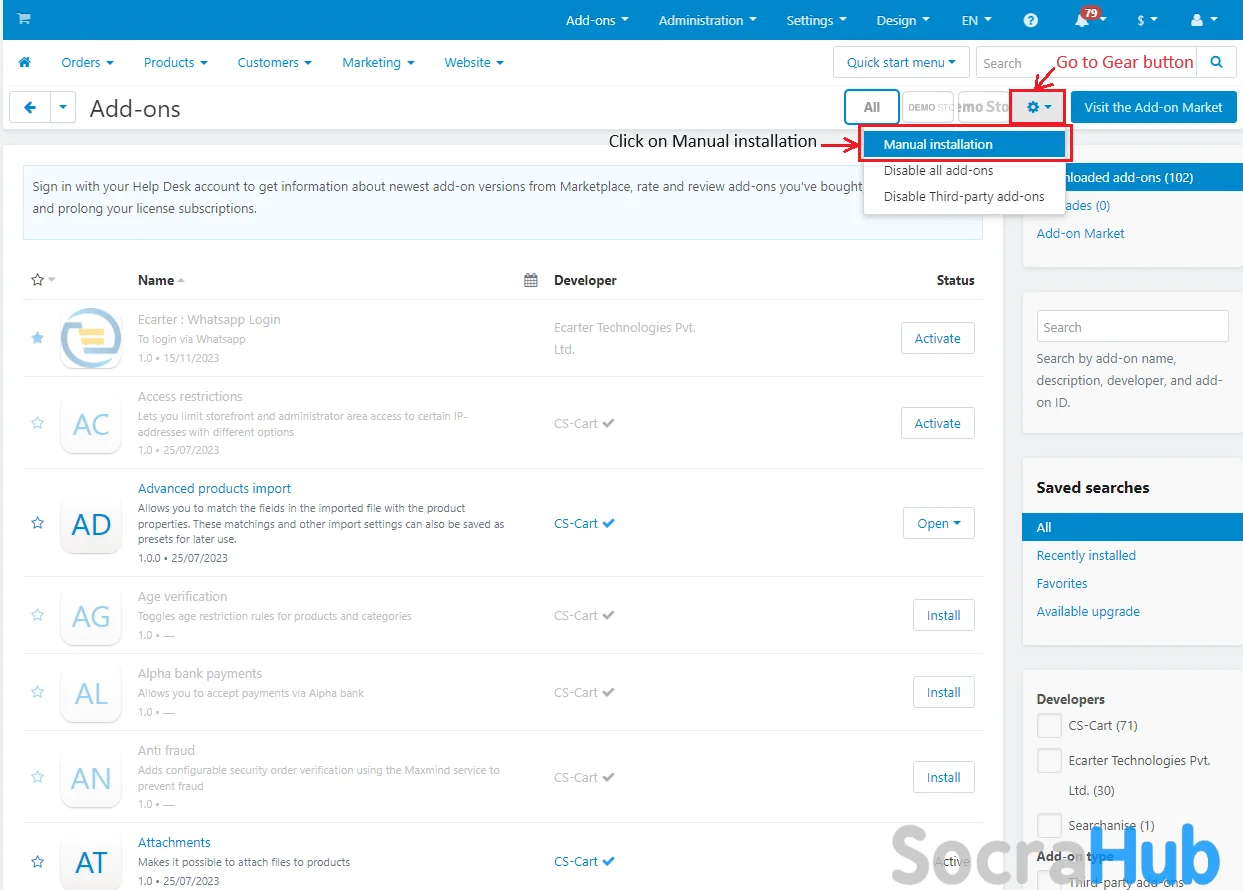This screenshot has width=1243, height=890.
Task: Expand the Settings menu
Action: [x=816, y=20]
